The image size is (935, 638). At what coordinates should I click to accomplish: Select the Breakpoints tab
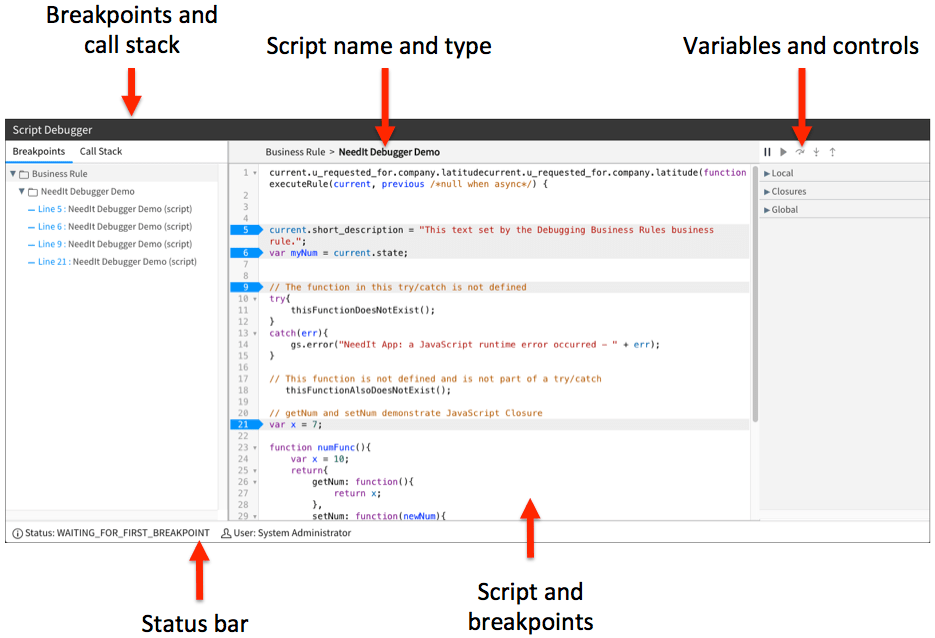click(x=39, y=151)
